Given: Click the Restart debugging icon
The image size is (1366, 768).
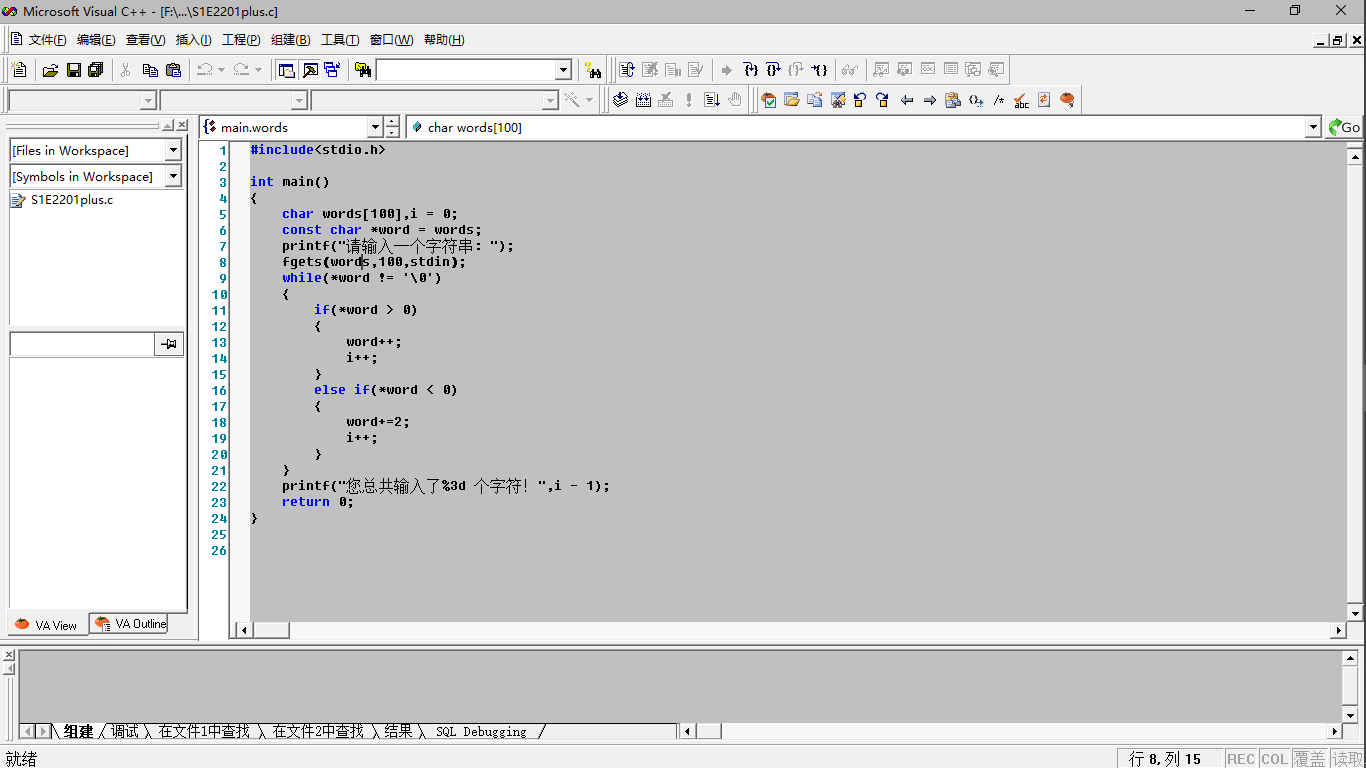Looking at the screenshot, I should coord(627,70).
